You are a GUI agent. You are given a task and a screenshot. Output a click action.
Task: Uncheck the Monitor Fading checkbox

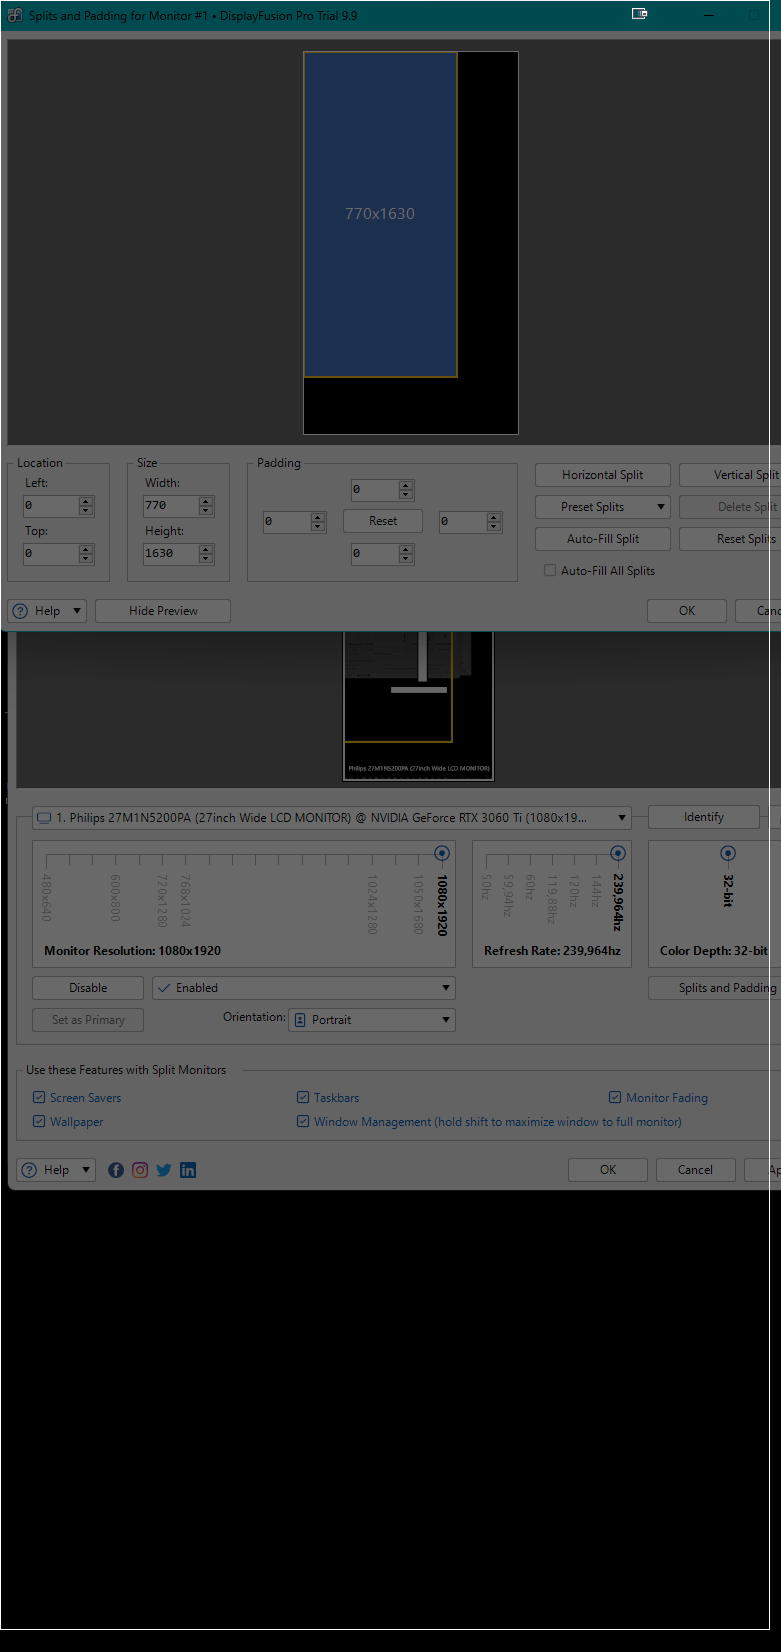[x=615, y=1098]
